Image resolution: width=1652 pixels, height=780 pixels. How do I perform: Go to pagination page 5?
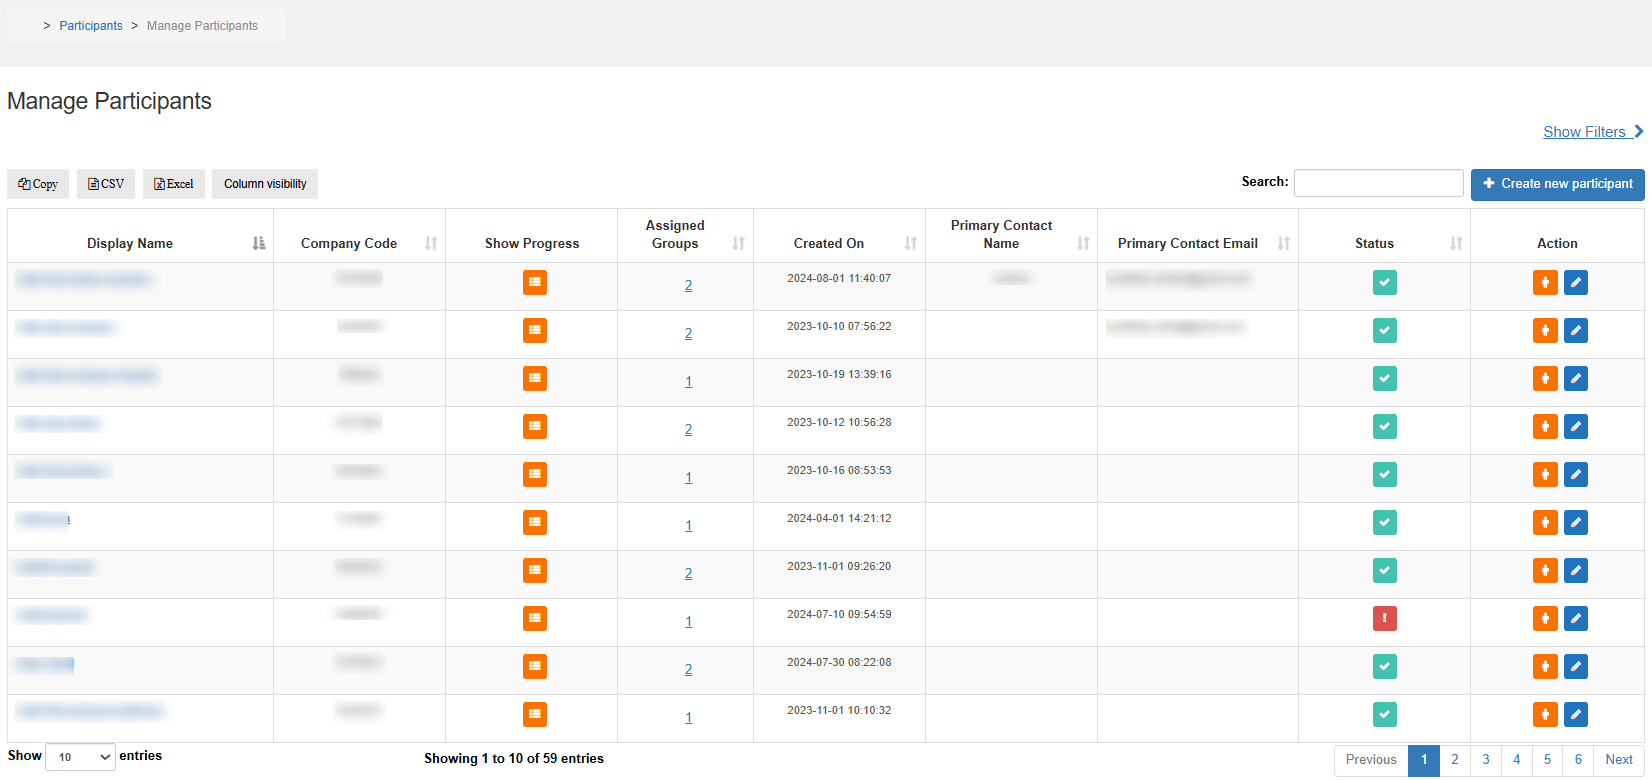[1548, 760]
